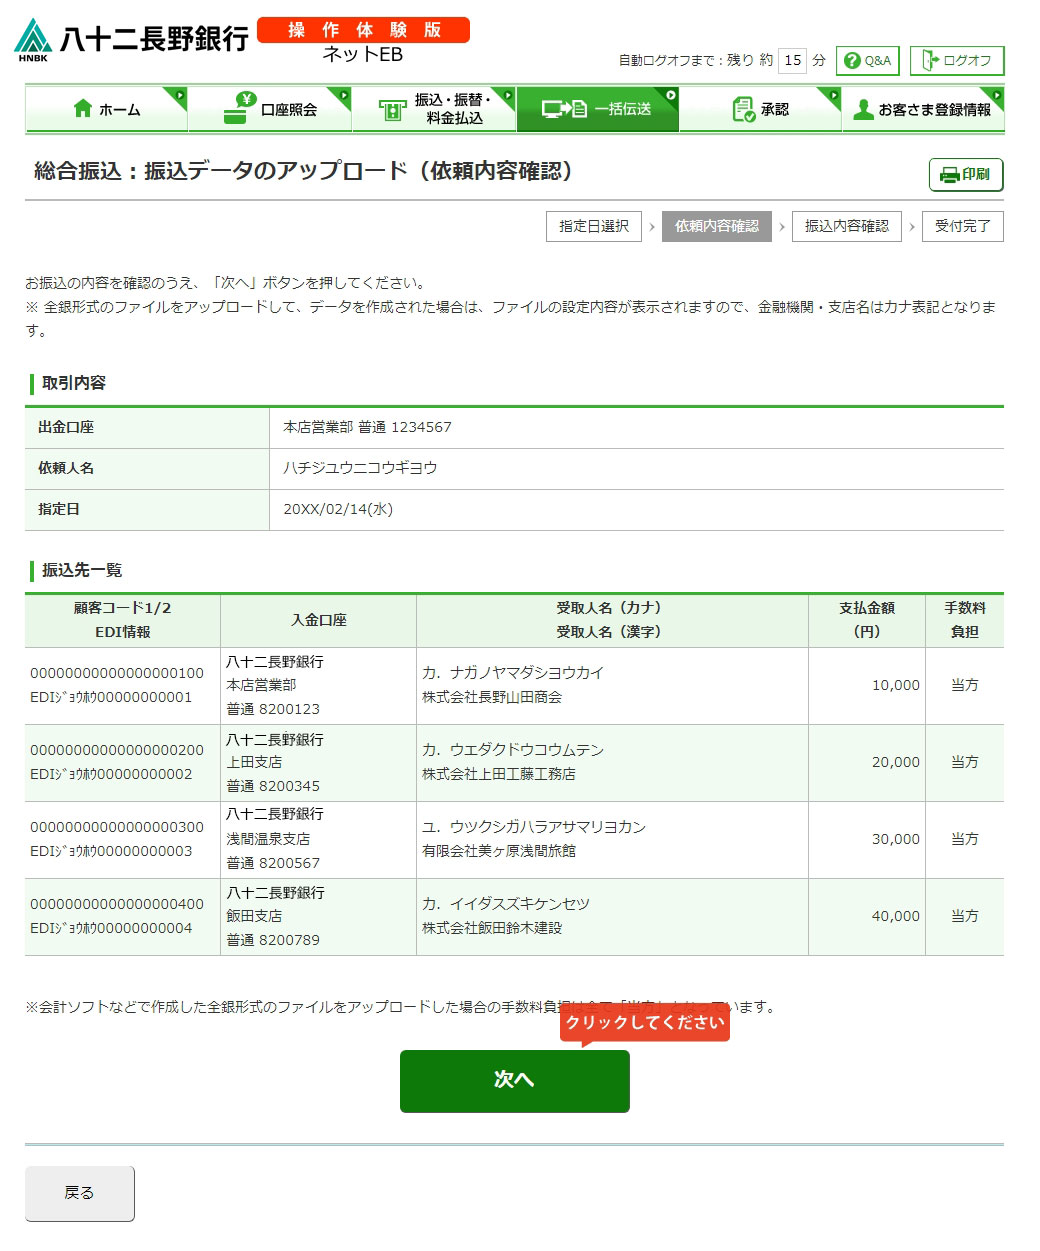1040x1251 pixels.
Task: Open お客さま登録情報 person icon
Action: [x=863, y=110]
